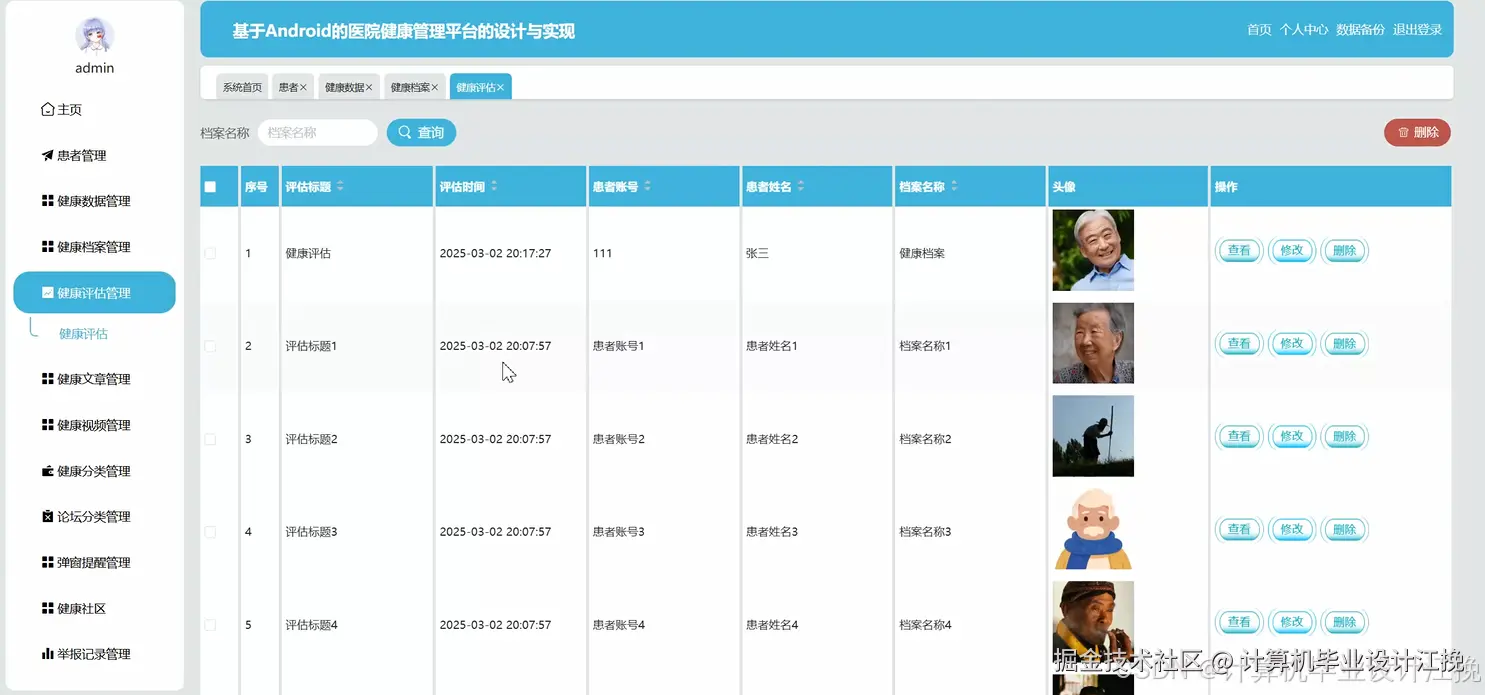The image size is (1485, 695).
Task: Open cartoon avatar for 患者姓名3
Action: click(x=1093, y=529)
